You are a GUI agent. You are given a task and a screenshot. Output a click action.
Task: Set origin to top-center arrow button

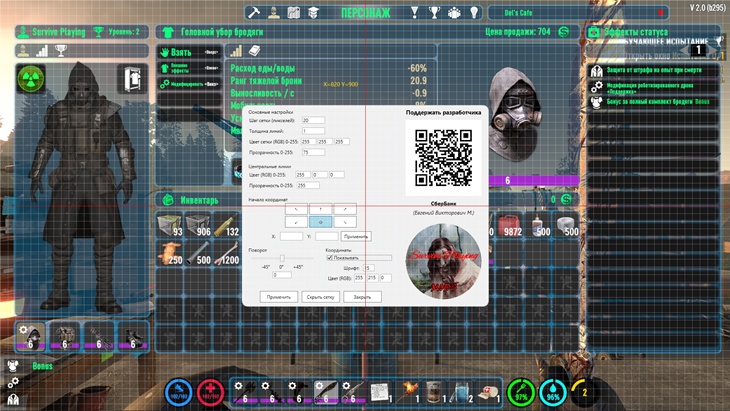coord(321,209)
